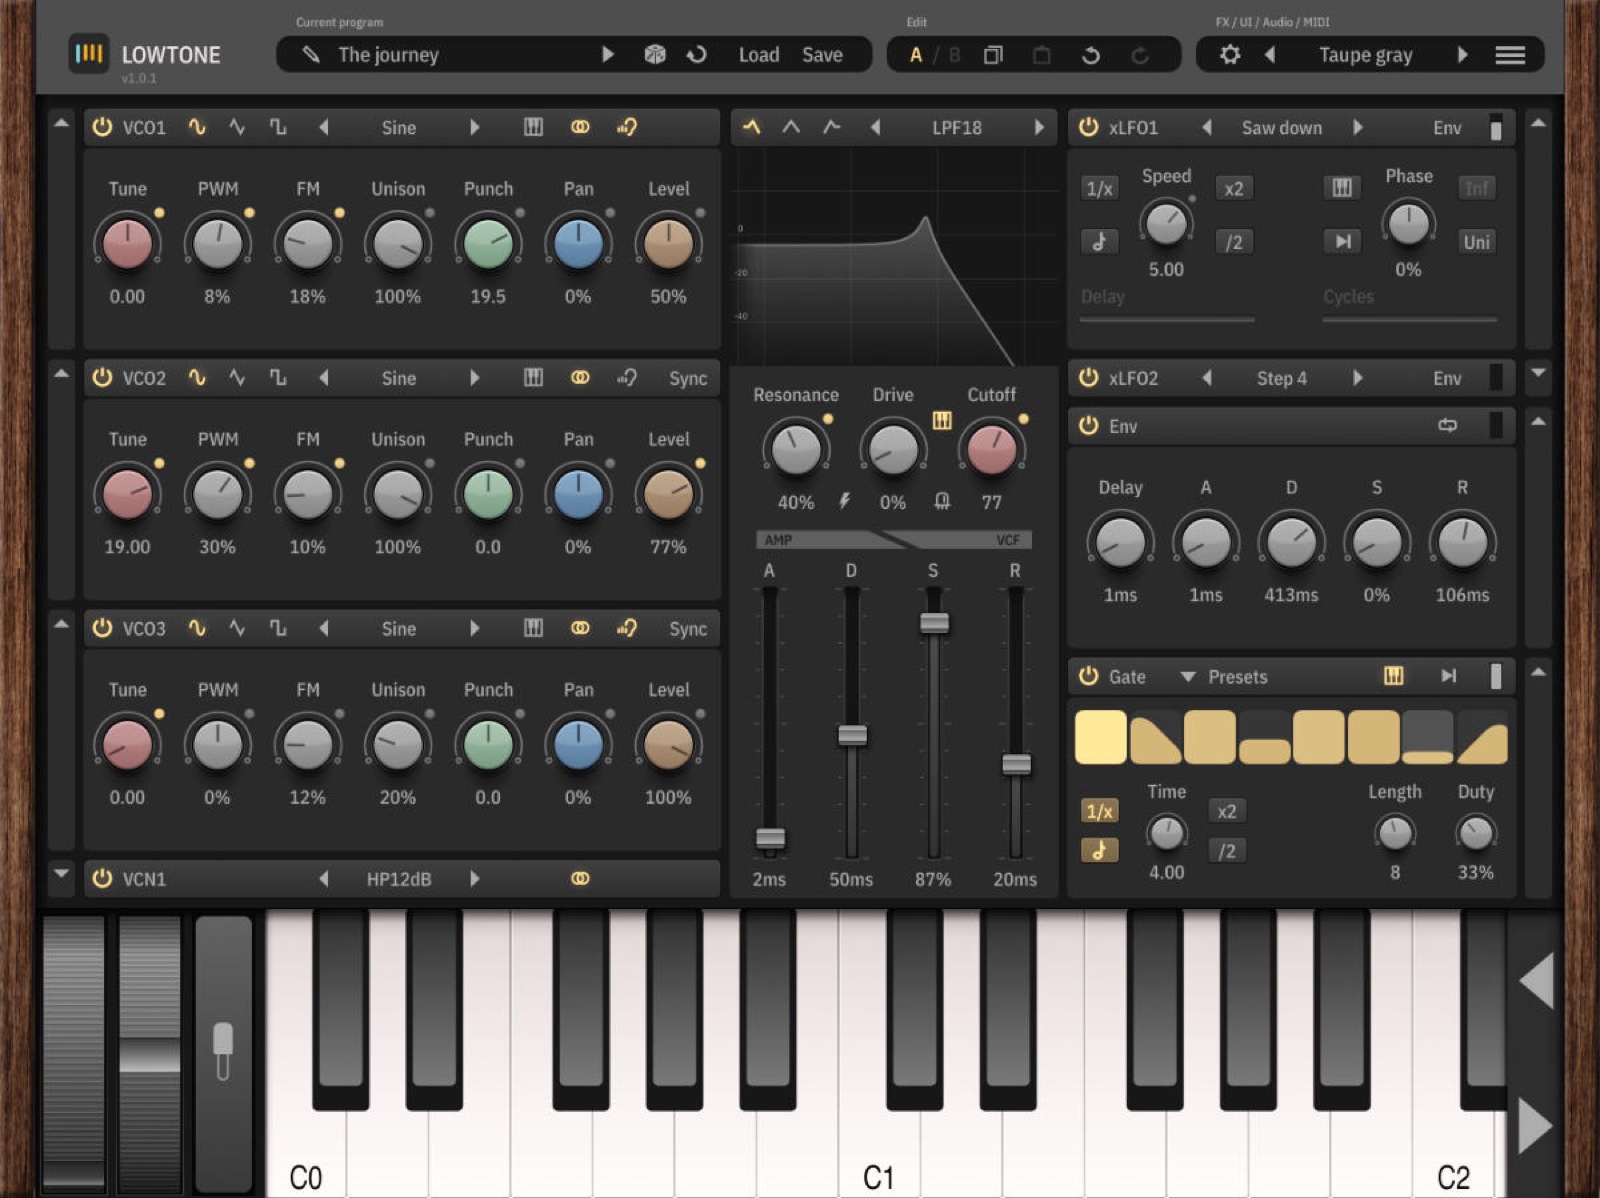
Task: Click the keyboard icon in the Gate header
Action: [1393, 676]
